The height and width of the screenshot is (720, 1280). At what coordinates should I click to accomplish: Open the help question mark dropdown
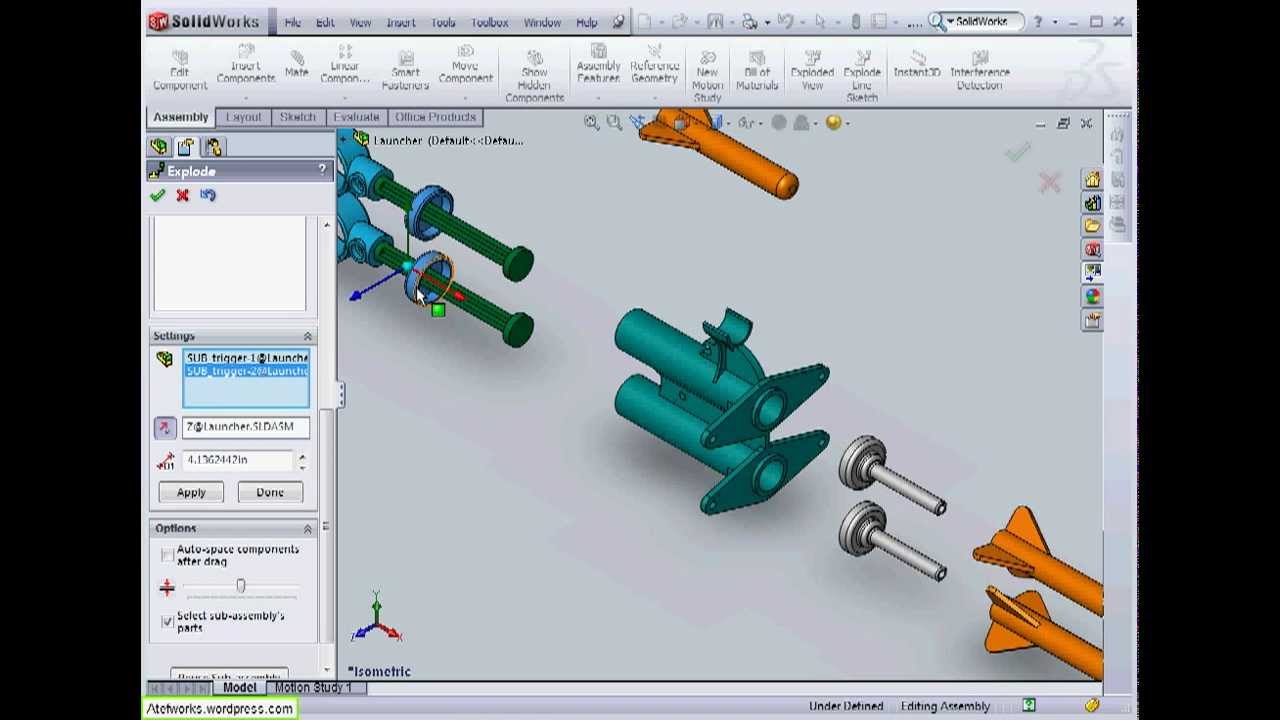point(1055,22)
